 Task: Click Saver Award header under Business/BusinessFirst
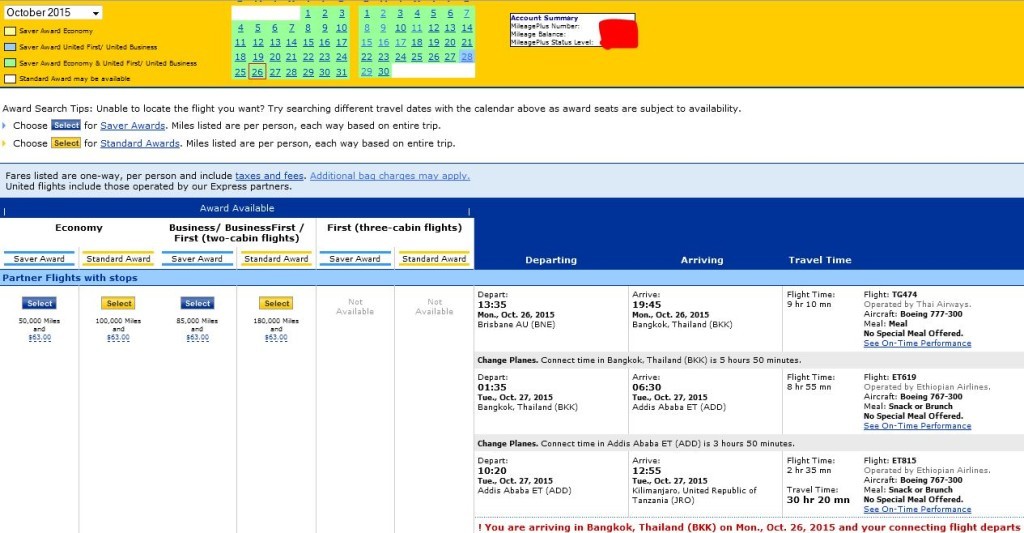tap(197, 259)
